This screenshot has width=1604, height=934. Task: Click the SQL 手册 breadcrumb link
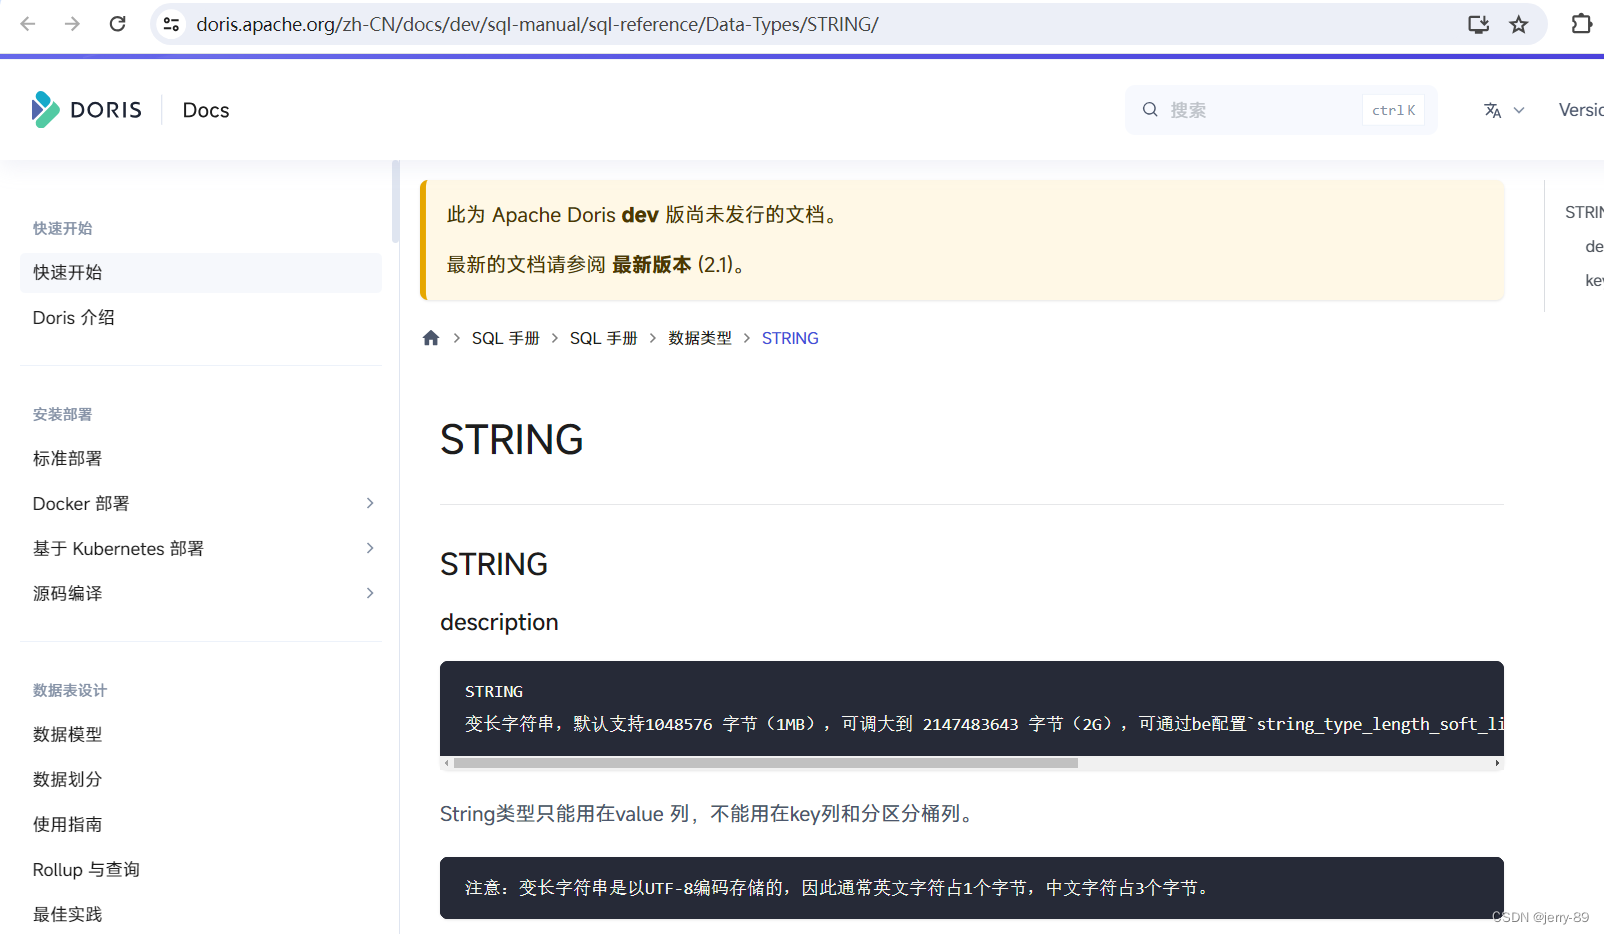[x=506, y=337]
